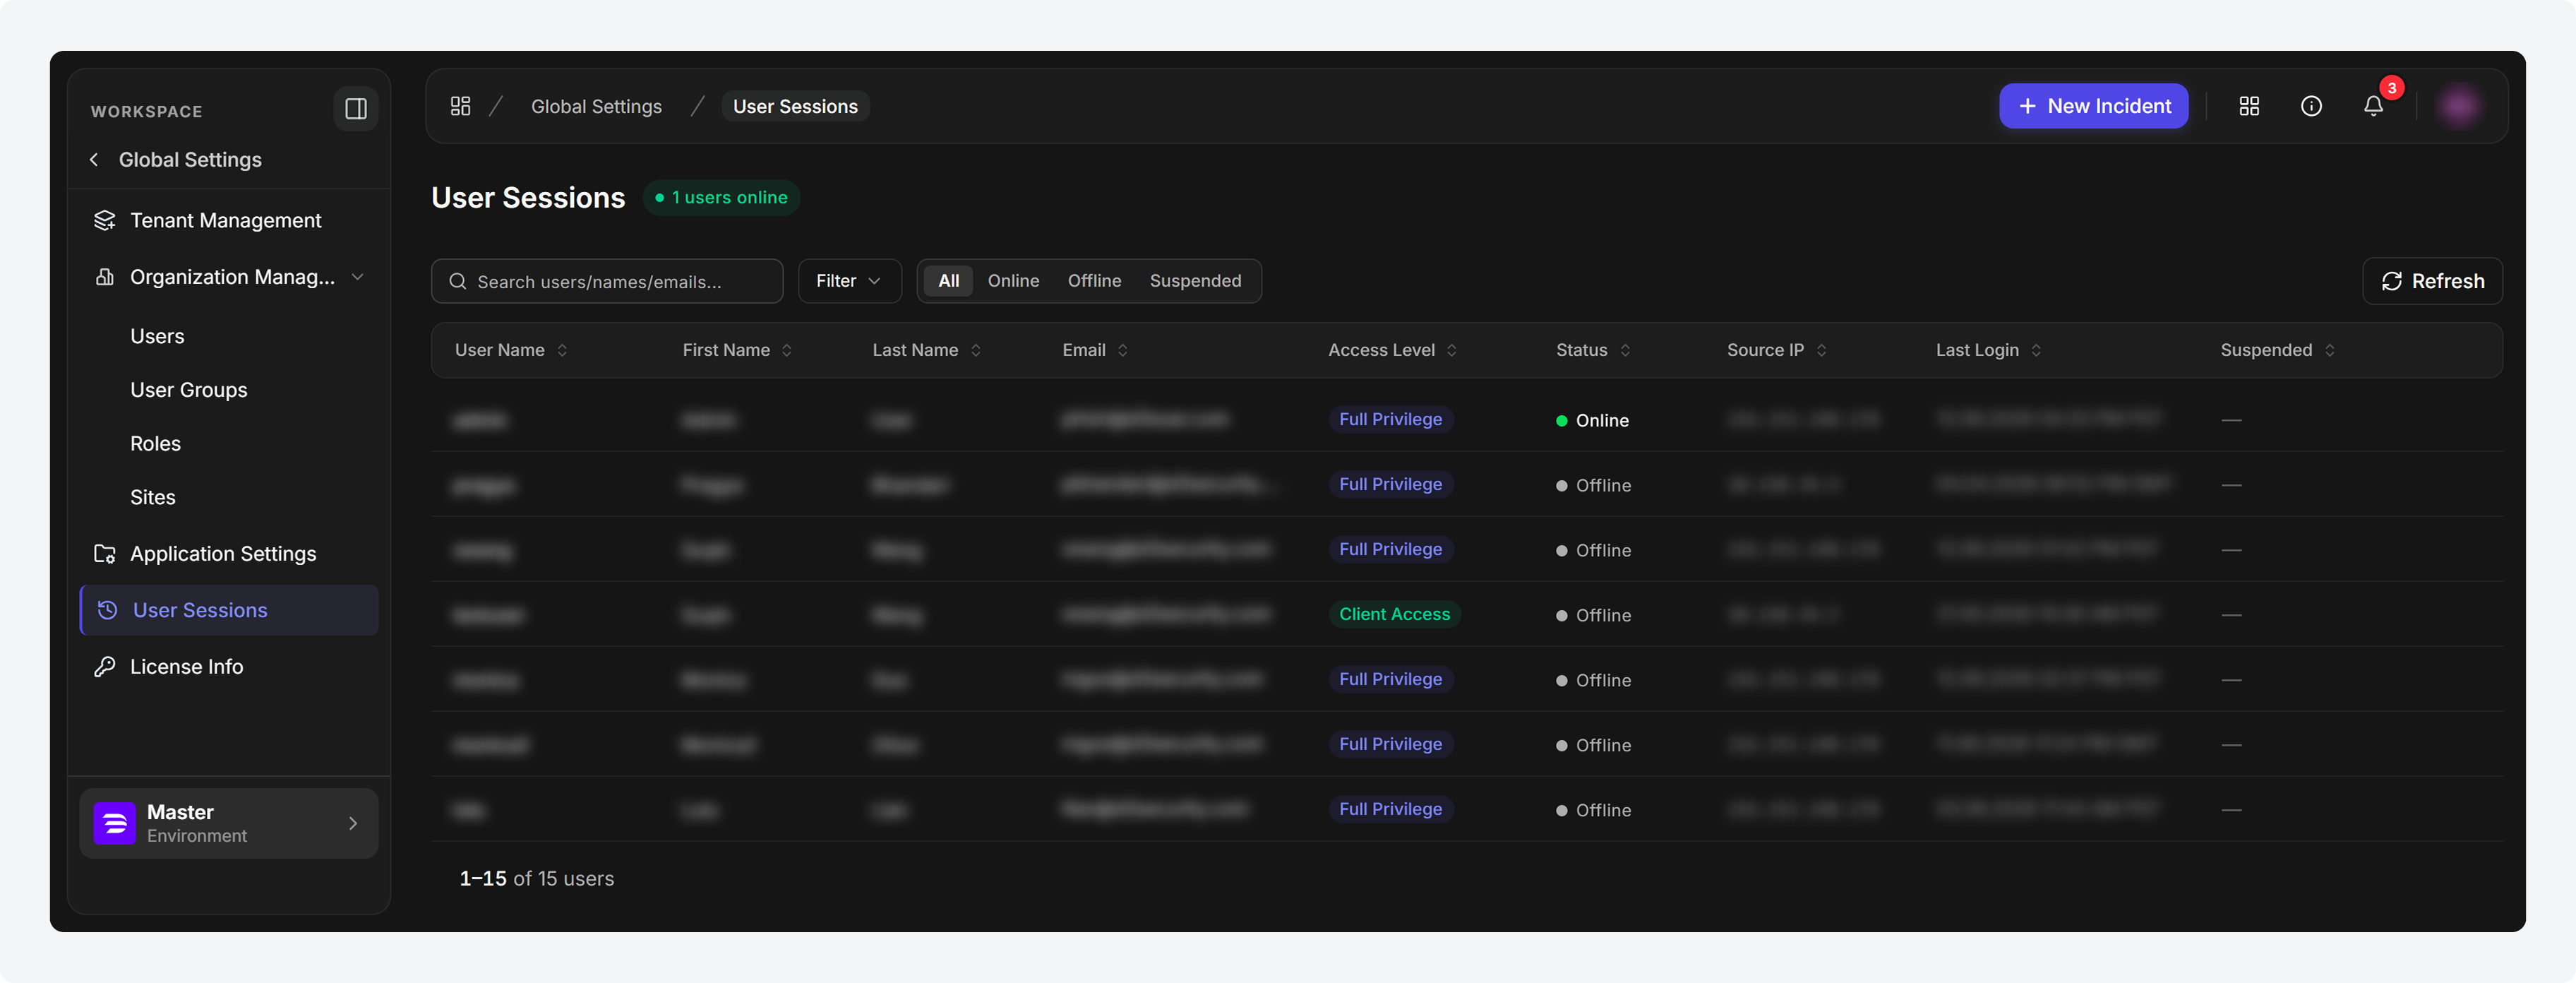Viewport: 2576px width, 983px height.
Task: Open the apps grid icon in top bar
Action: [x=2249, y=106]
